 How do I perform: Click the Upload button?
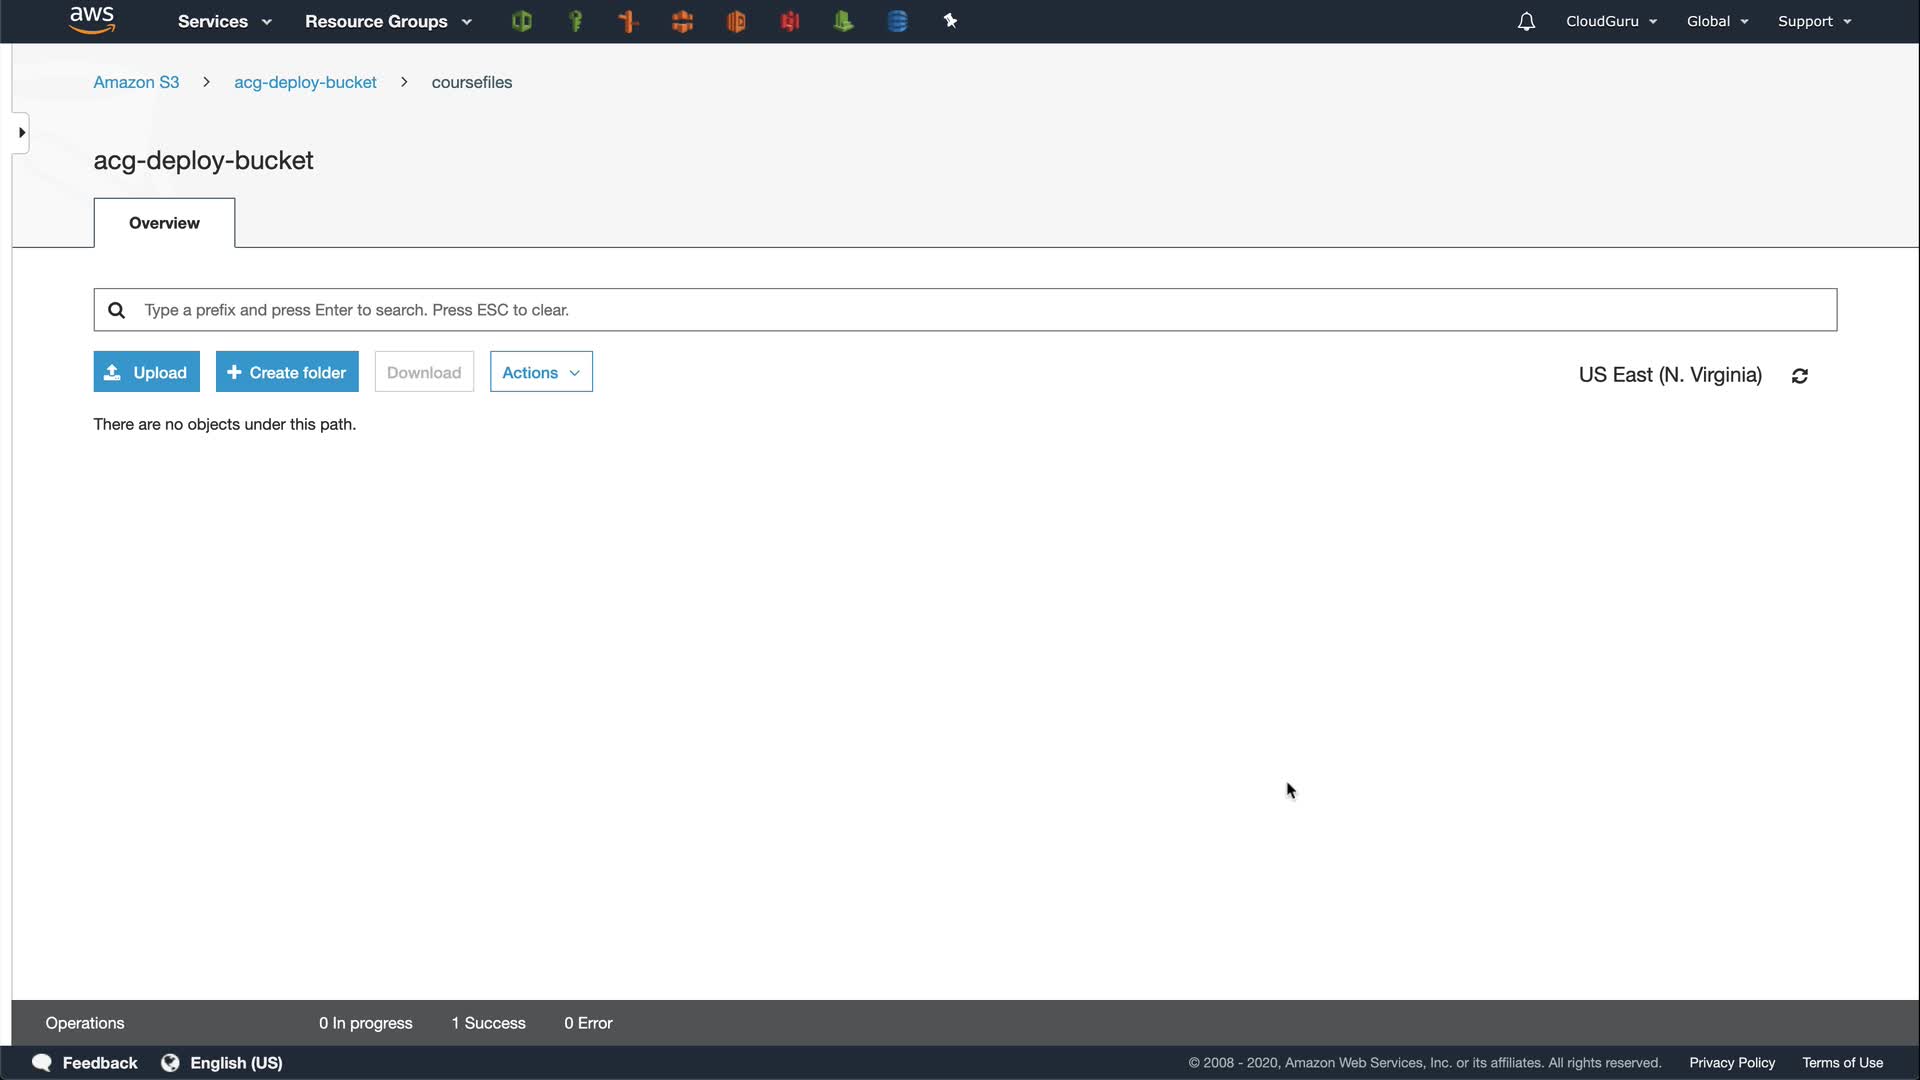coord(146,372)
